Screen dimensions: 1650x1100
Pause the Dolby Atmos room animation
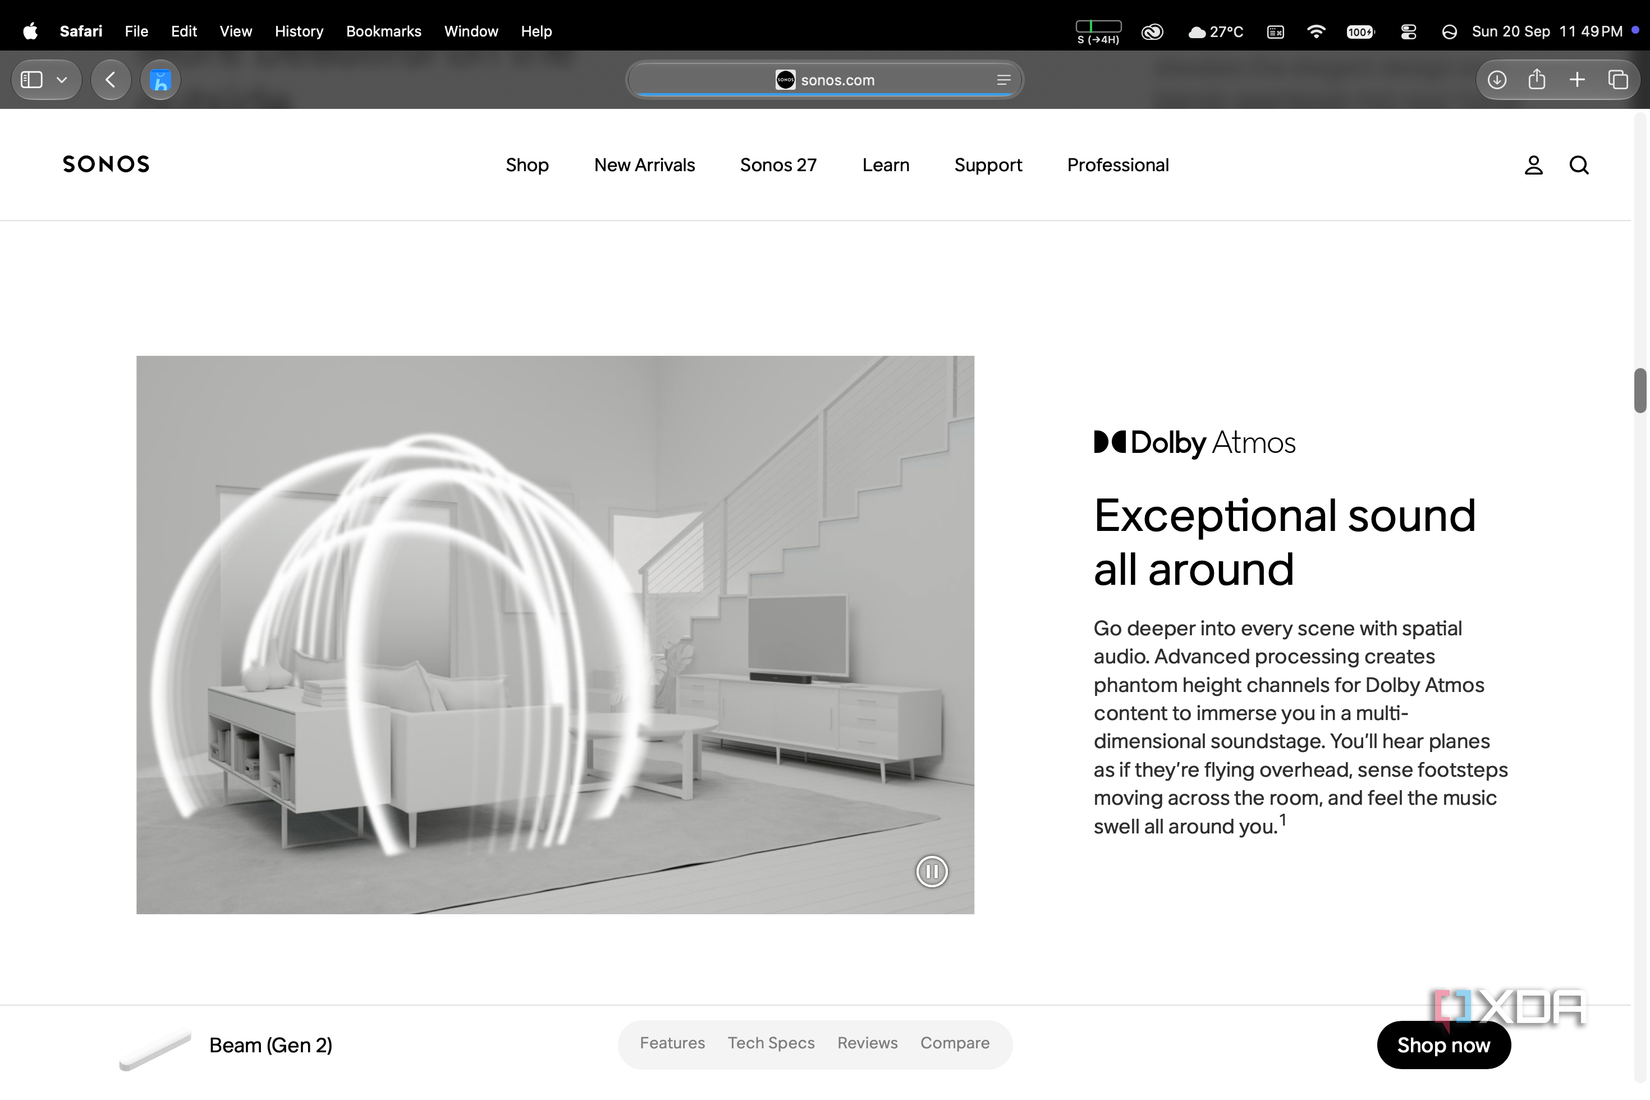(x=932, y=872)
